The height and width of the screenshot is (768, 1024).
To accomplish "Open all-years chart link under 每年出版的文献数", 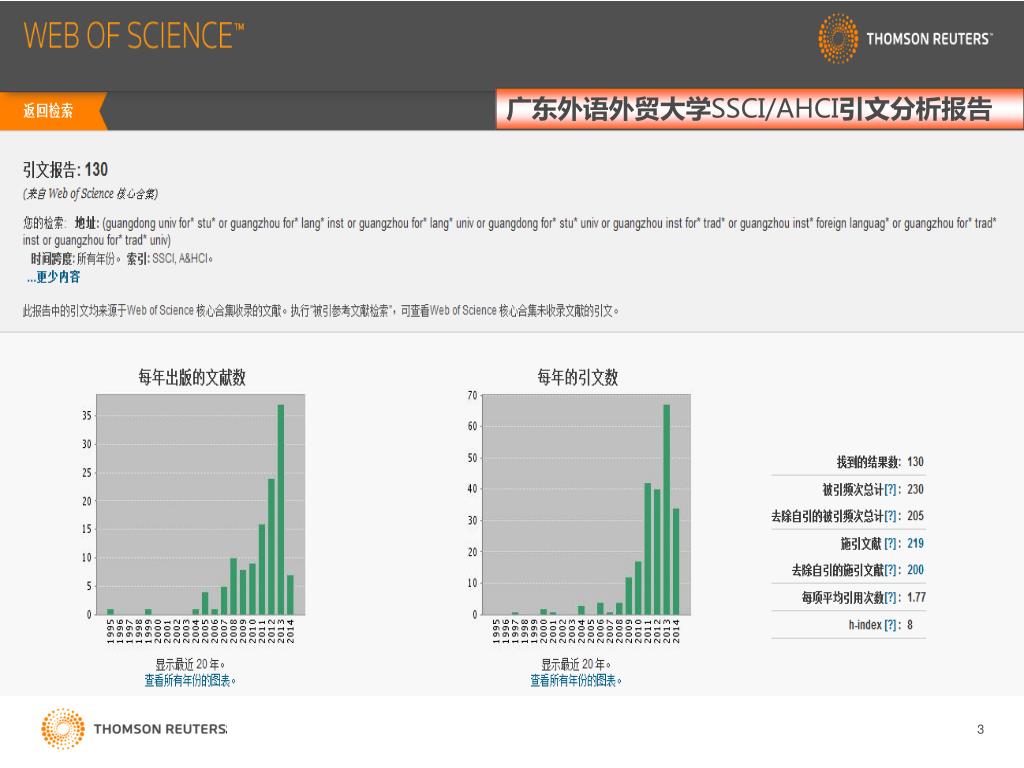I will click(190, 680).
